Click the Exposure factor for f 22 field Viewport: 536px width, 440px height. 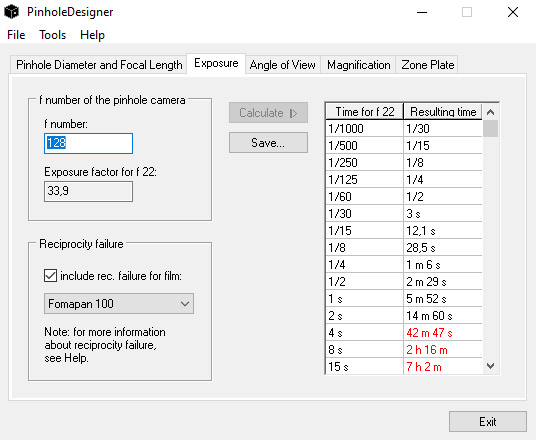pyautogui.click(x=88, y=191)
